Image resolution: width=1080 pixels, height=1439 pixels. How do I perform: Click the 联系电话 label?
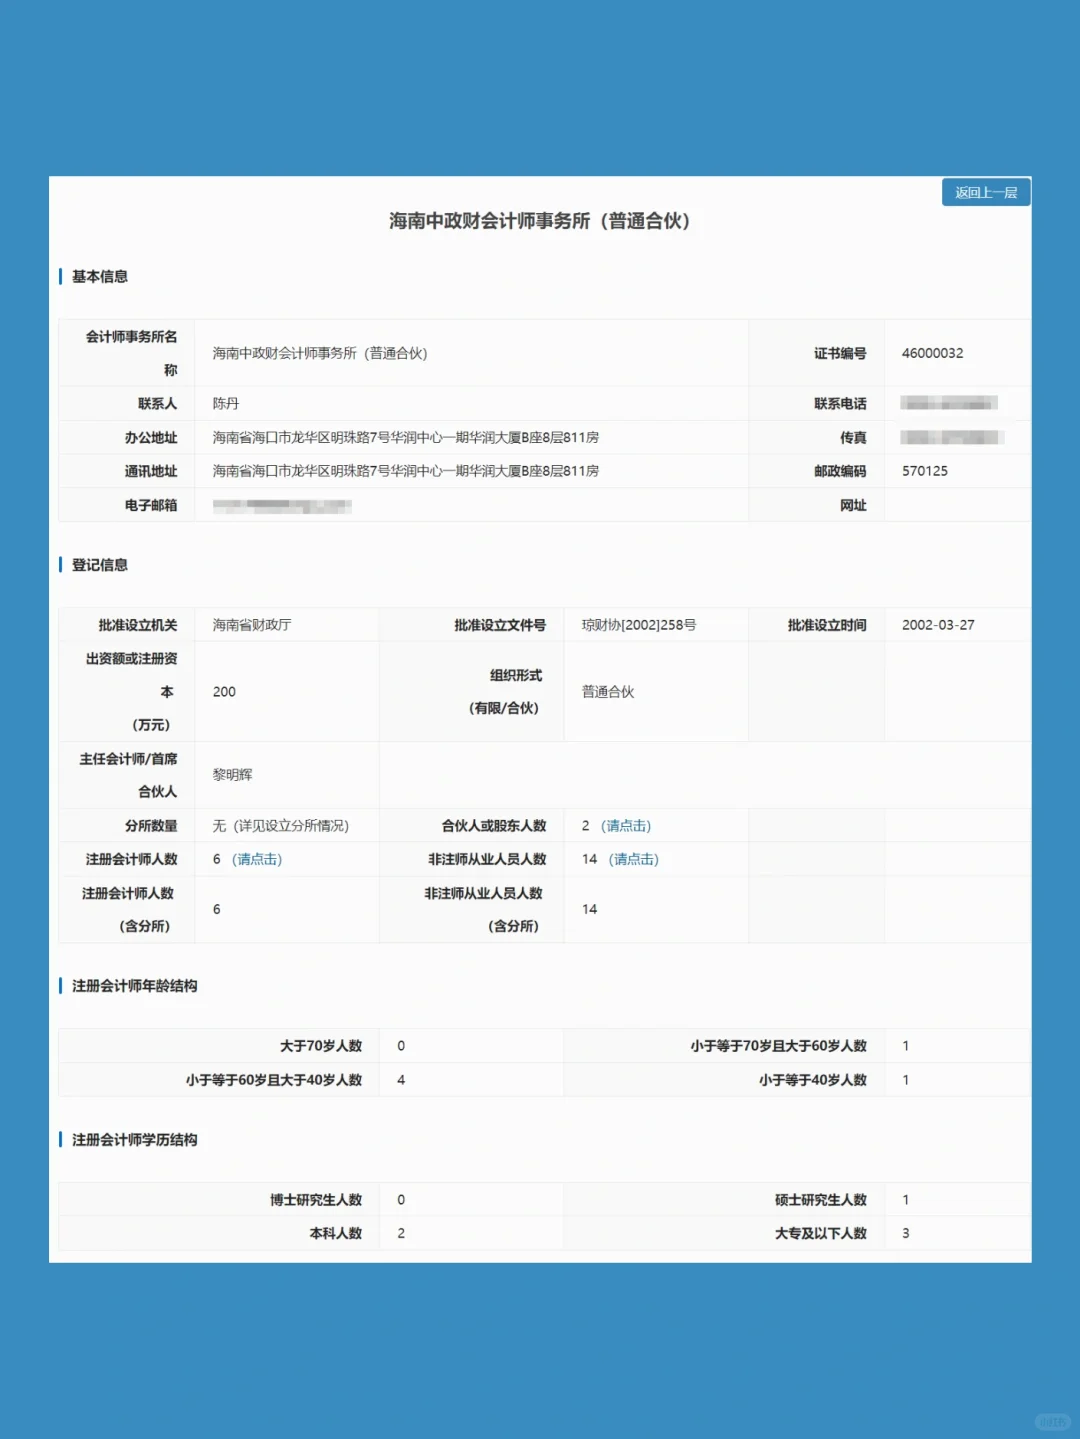click(840, 404)
